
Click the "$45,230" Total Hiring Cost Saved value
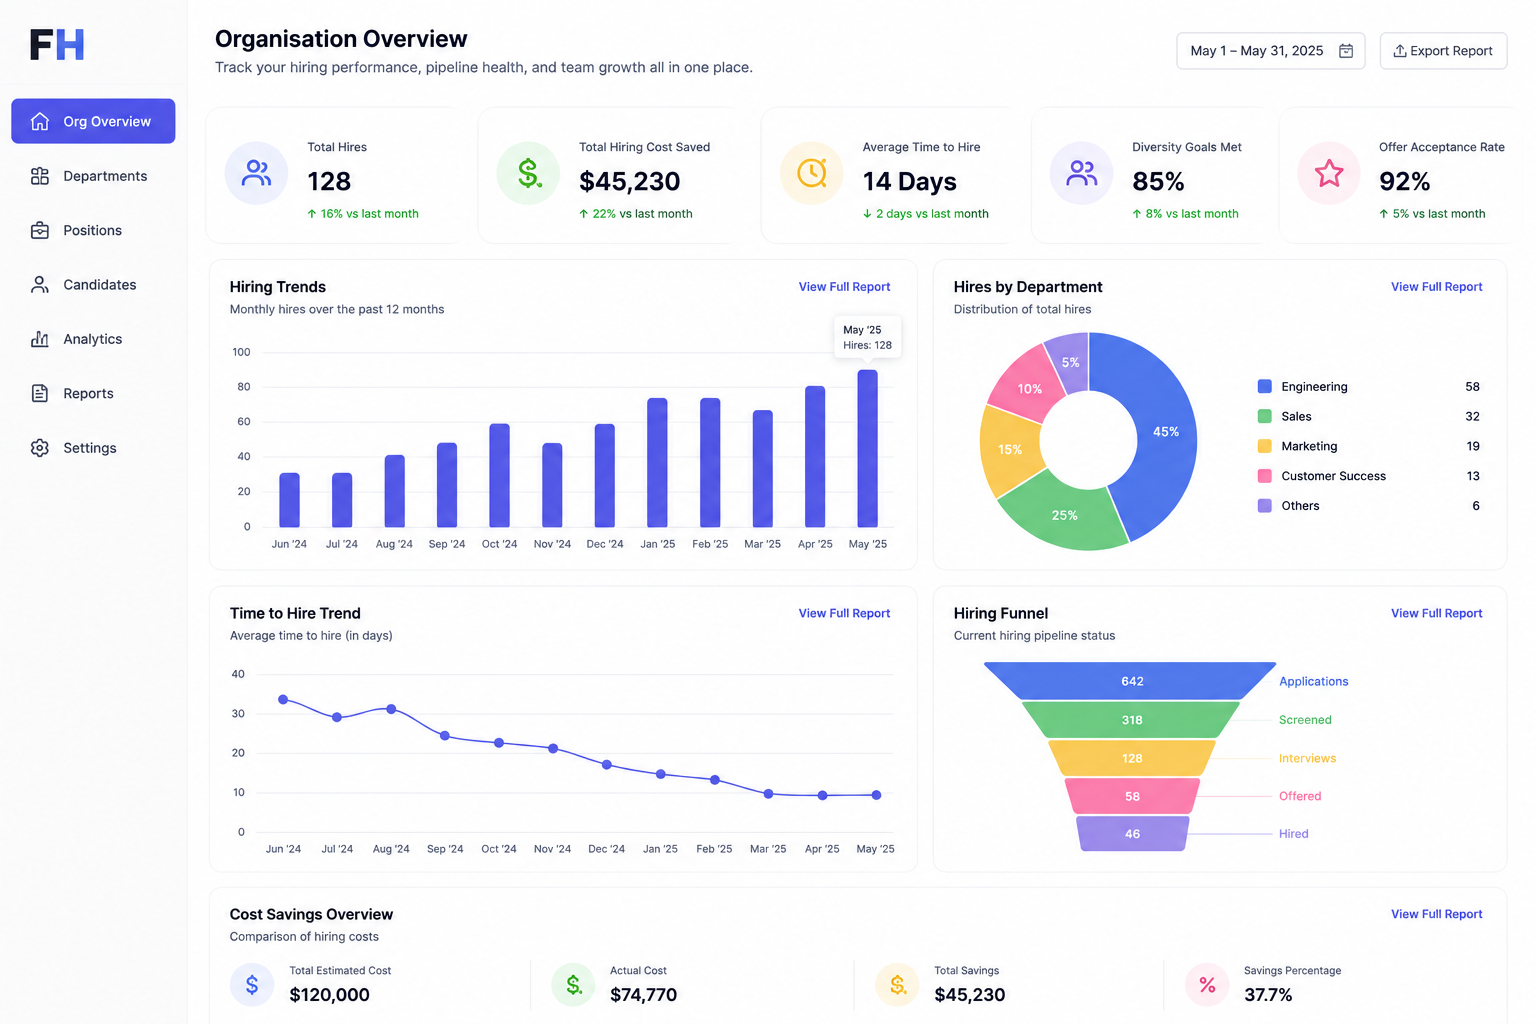pyautogui.click(x=630, y=182)
